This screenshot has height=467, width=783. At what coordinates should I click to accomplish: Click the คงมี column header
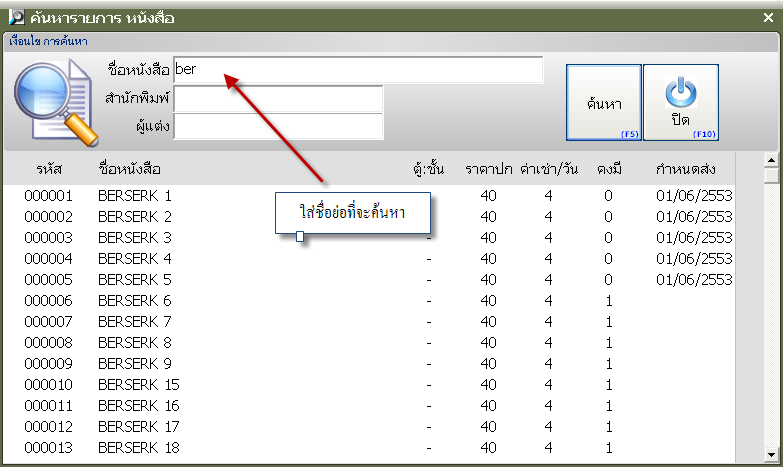point(609,169)
